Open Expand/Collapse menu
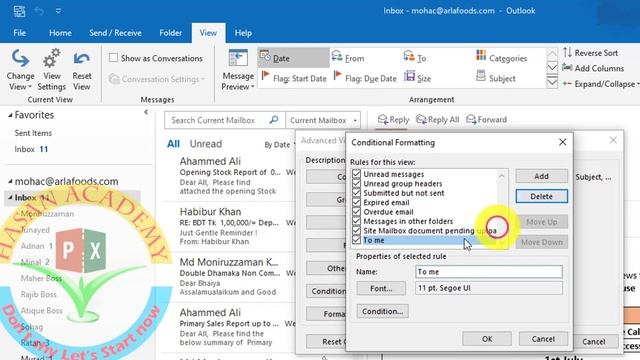Viewport: 640px width, 360px height. click(x=600, y=84)
